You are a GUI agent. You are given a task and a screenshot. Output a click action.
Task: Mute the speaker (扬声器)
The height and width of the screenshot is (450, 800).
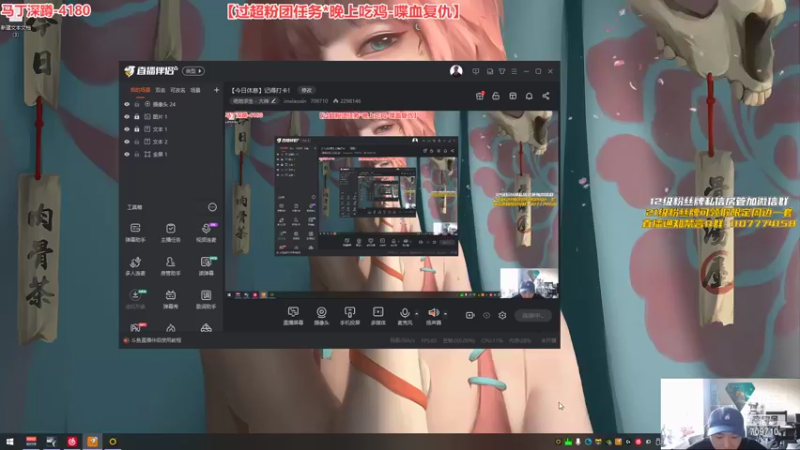433,316
